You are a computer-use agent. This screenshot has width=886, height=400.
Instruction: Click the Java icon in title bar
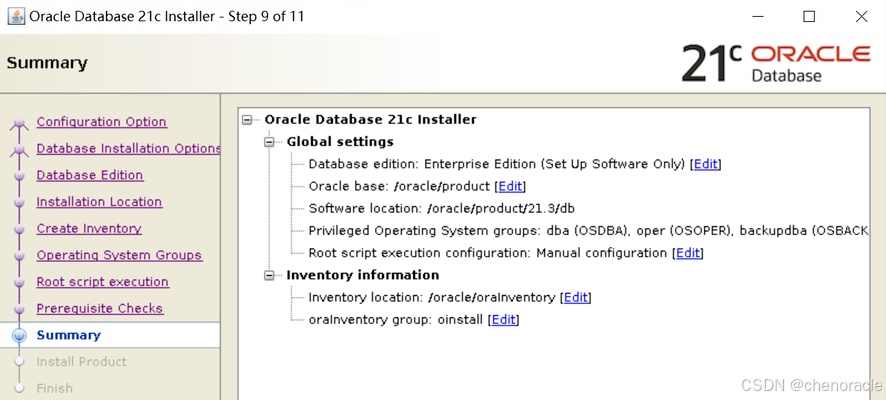pos(16,16)
